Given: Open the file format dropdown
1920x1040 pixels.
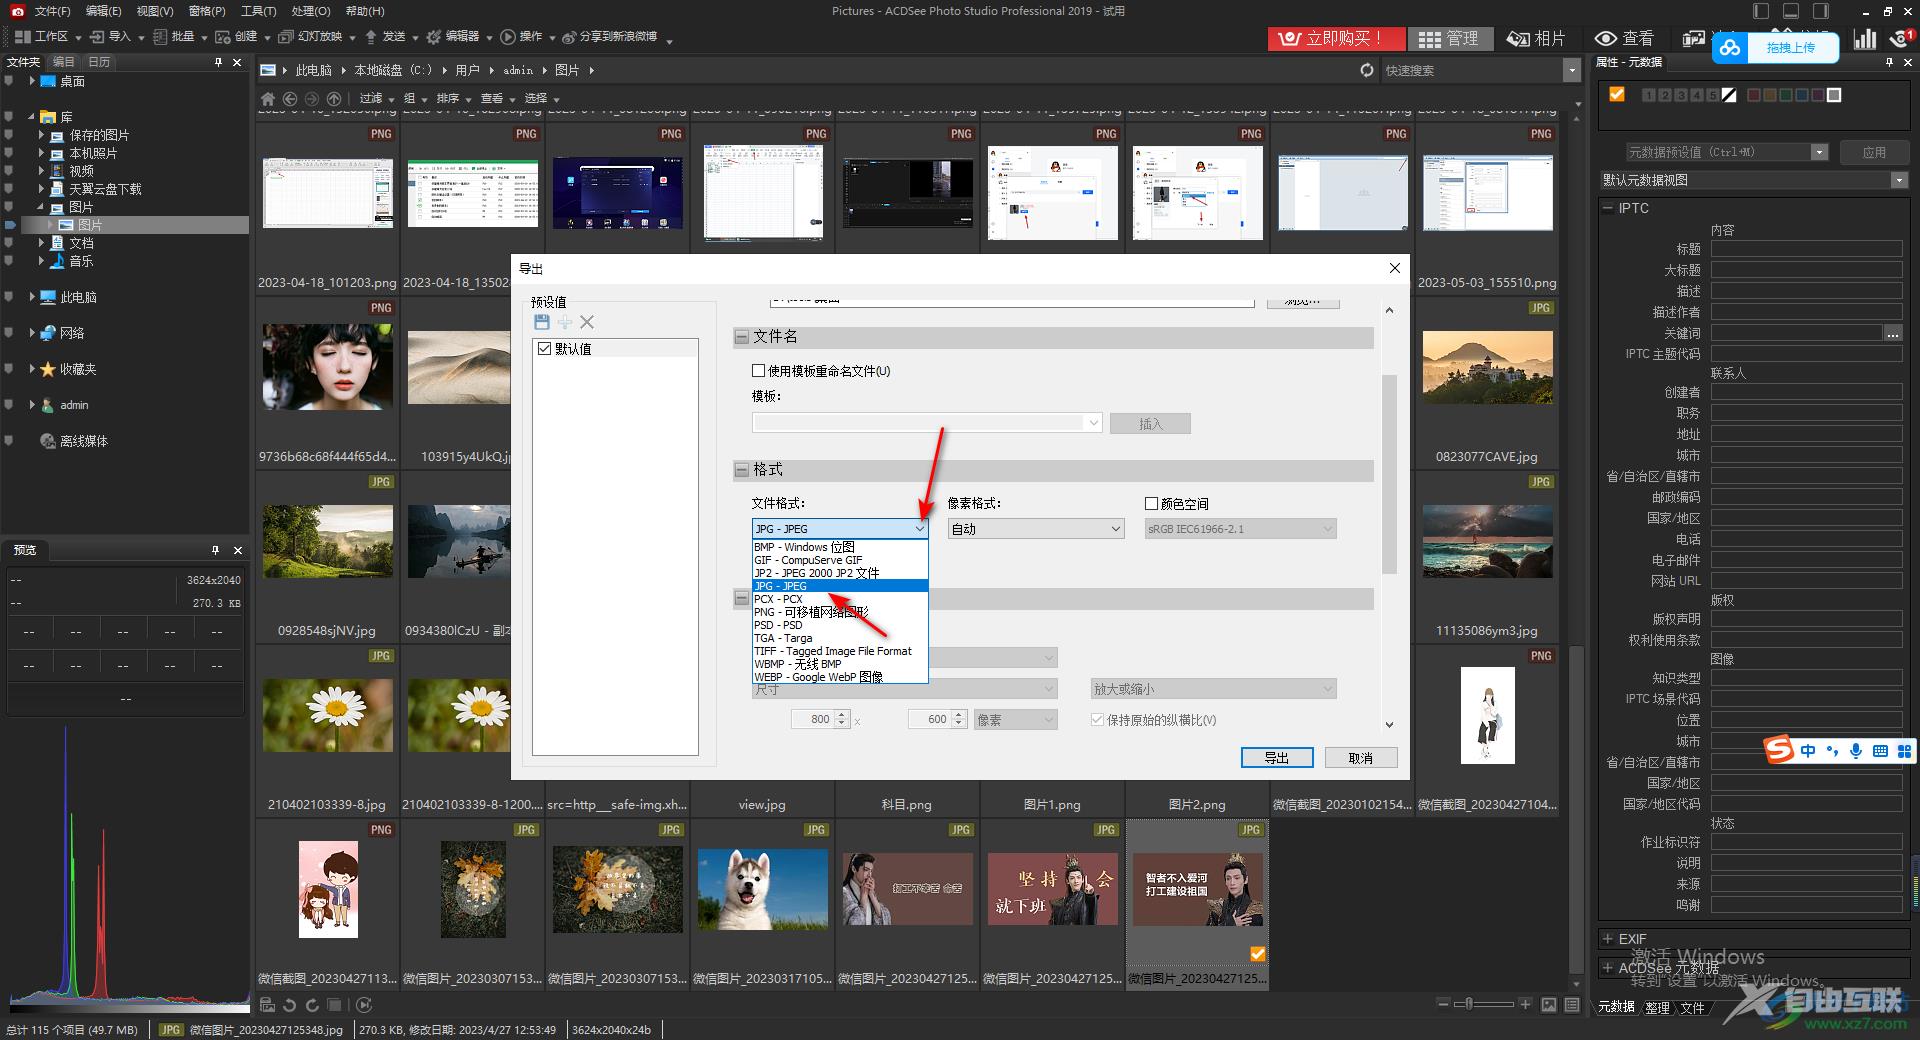Looking at the screenshot, I should coord(840,529).
